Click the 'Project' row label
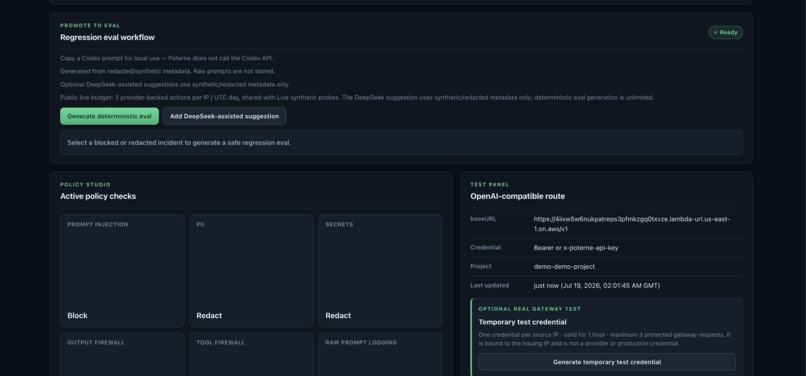806x376 pixels. point(481,266)
